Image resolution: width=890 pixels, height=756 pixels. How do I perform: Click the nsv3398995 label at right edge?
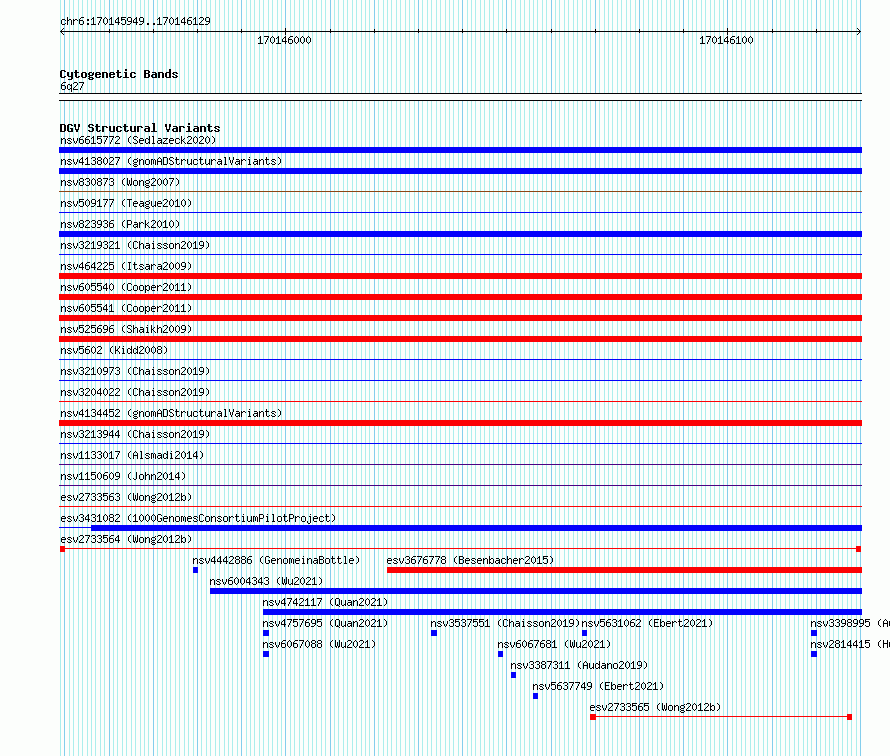click(x=850, y=623)
